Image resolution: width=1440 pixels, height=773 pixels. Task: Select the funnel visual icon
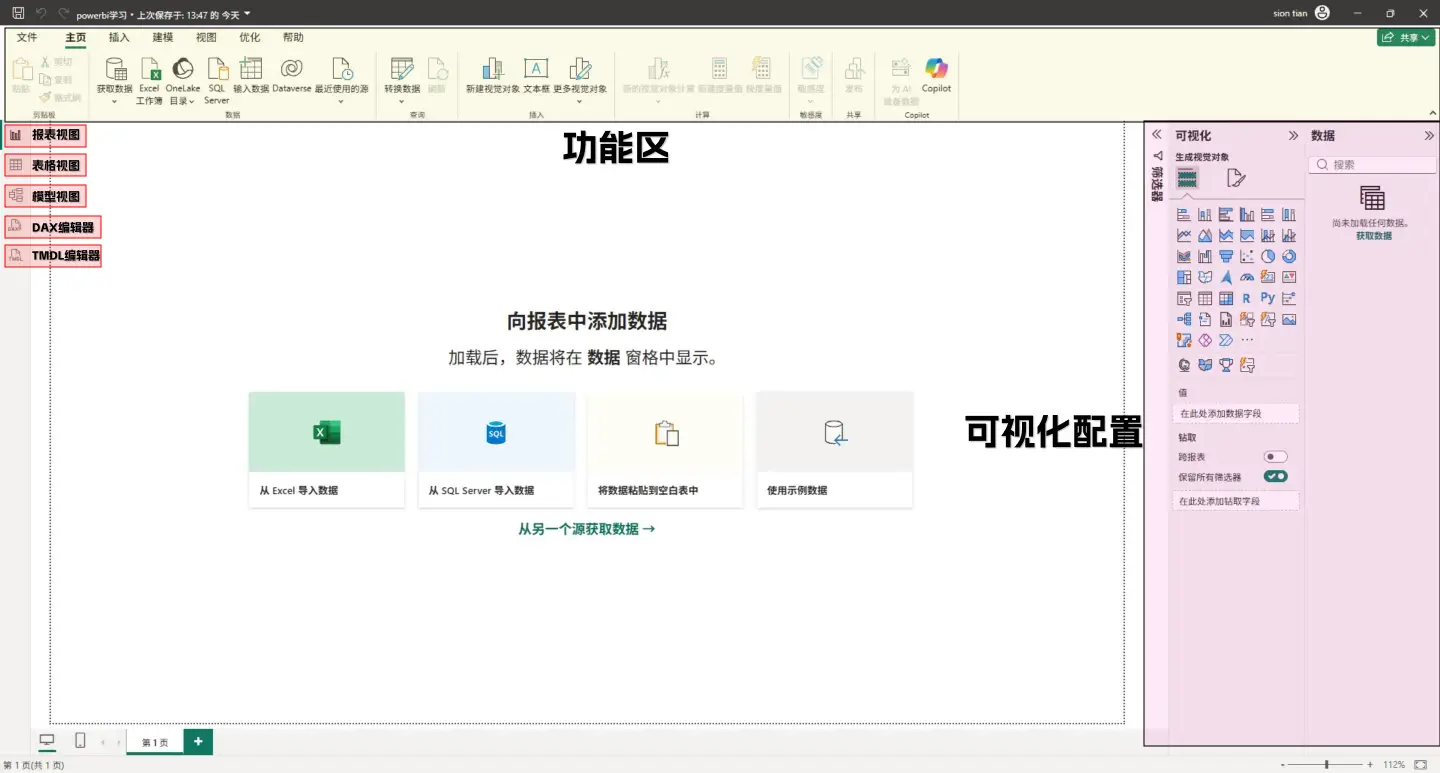(1226, 256)
